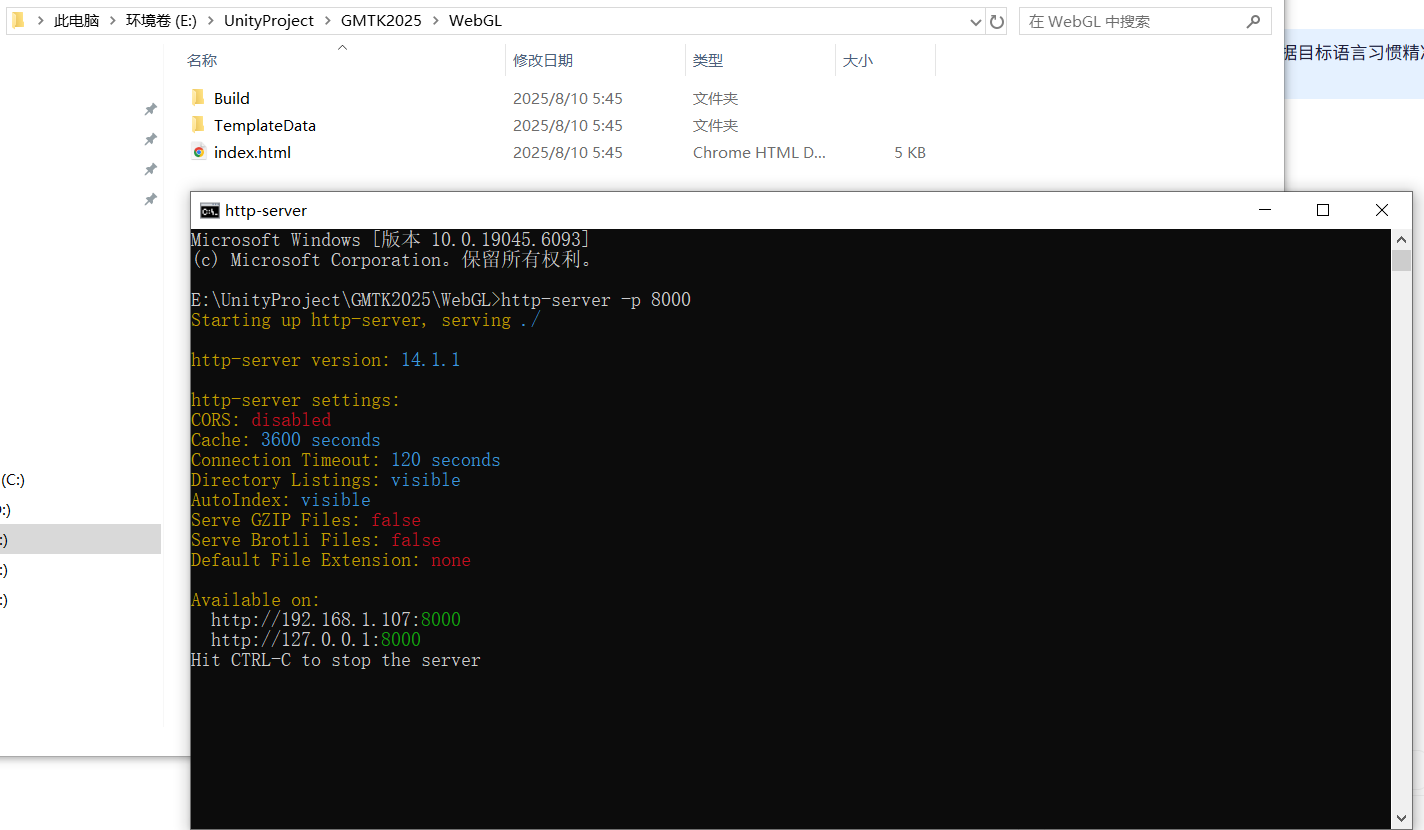This screenshot has width=1424, height=830.
Task: Sort files by 名称 column header
Action: (x=202, y=61)
